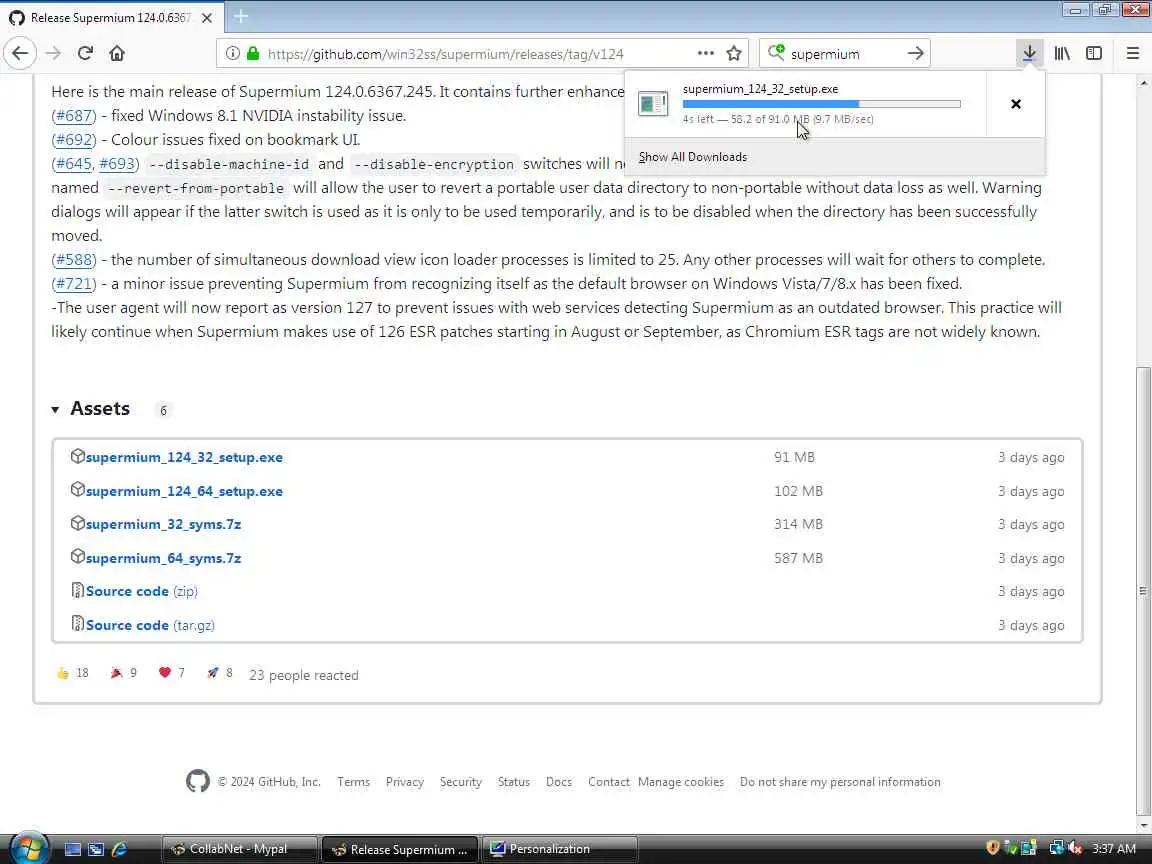
Task: Click Show Desktop quick launch icon
Action: tap(73, 849)
